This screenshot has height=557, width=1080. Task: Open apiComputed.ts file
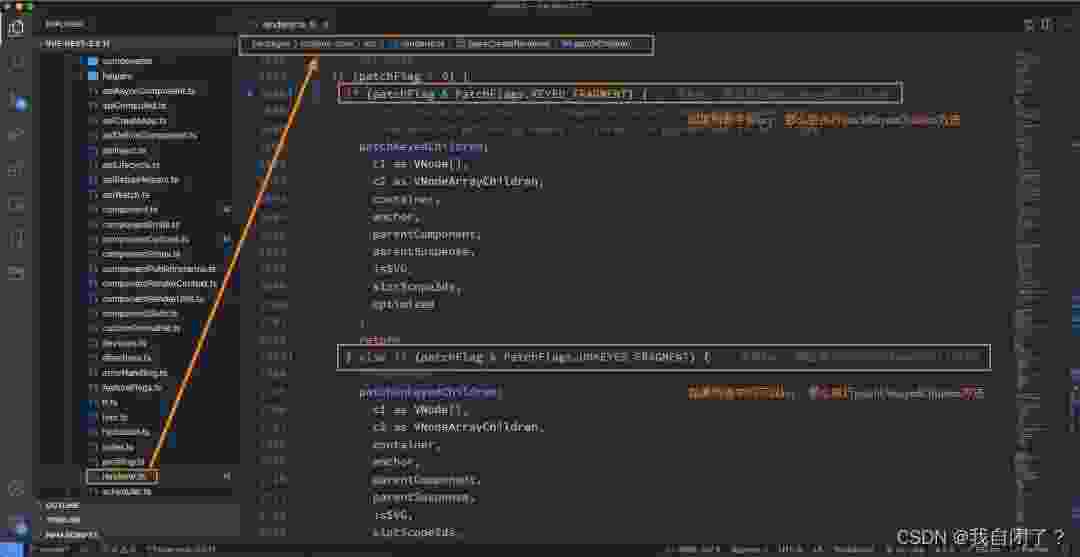pyautogui.click(x=134, y=105)
